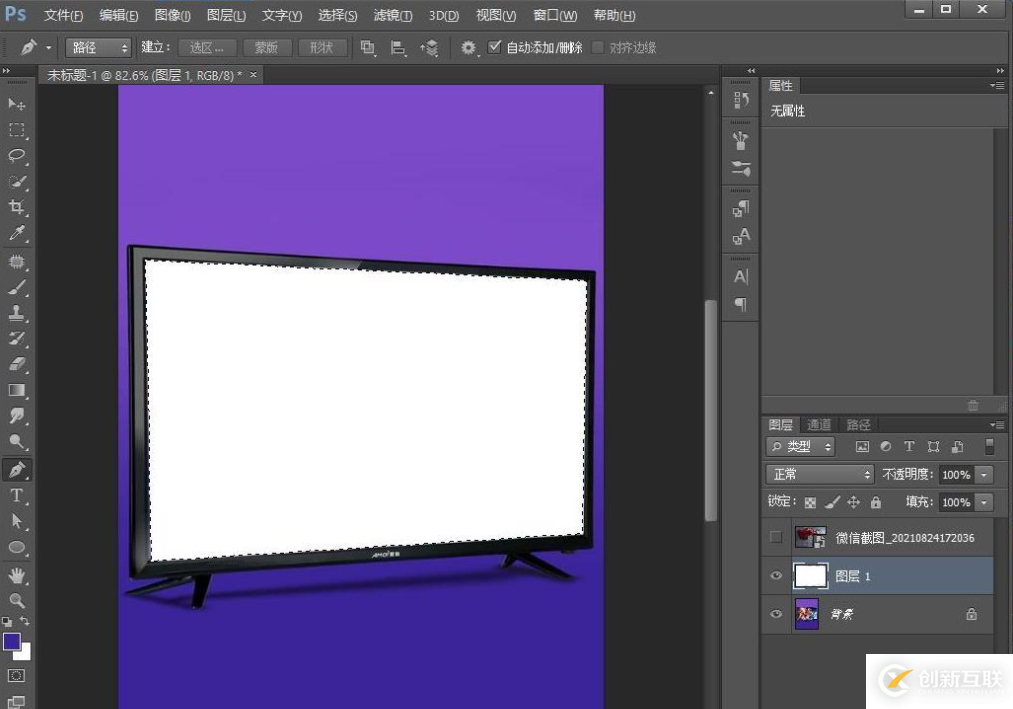Click the foreground color swatch

(x=12, y=641)
